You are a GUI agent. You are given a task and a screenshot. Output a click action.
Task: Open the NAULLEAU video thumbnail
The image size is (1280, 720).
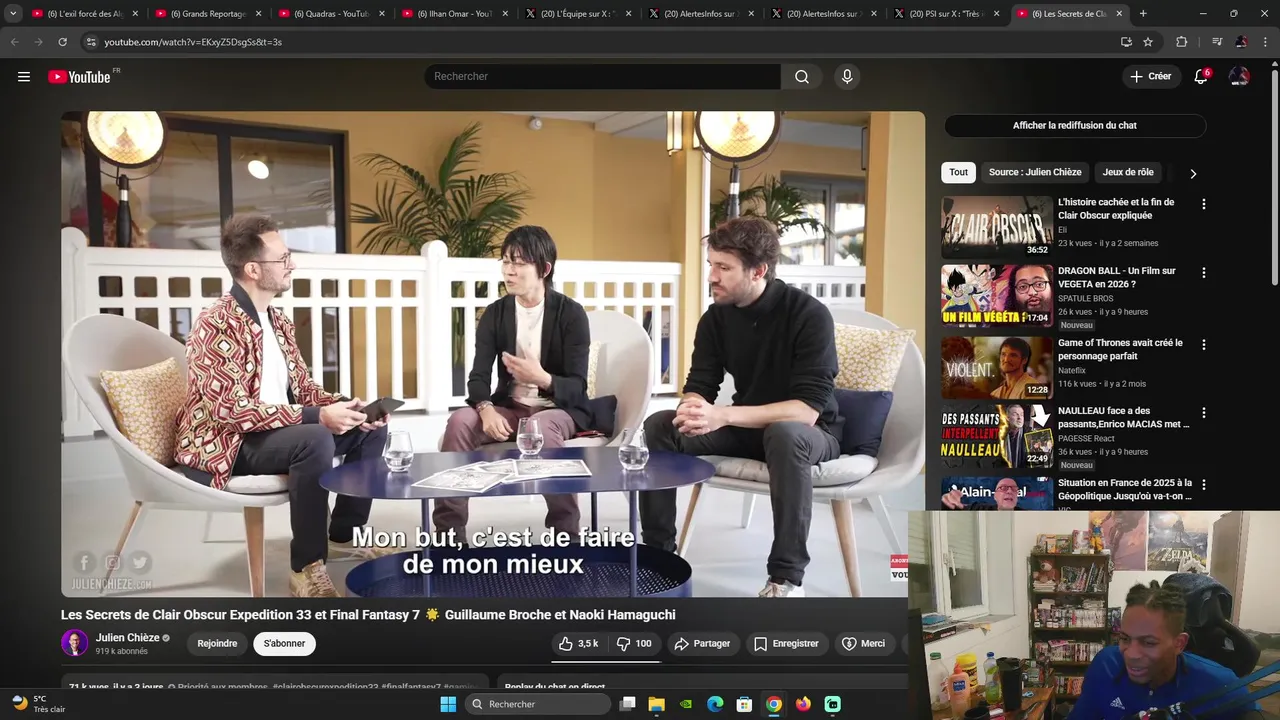click(x=996, y=436)
